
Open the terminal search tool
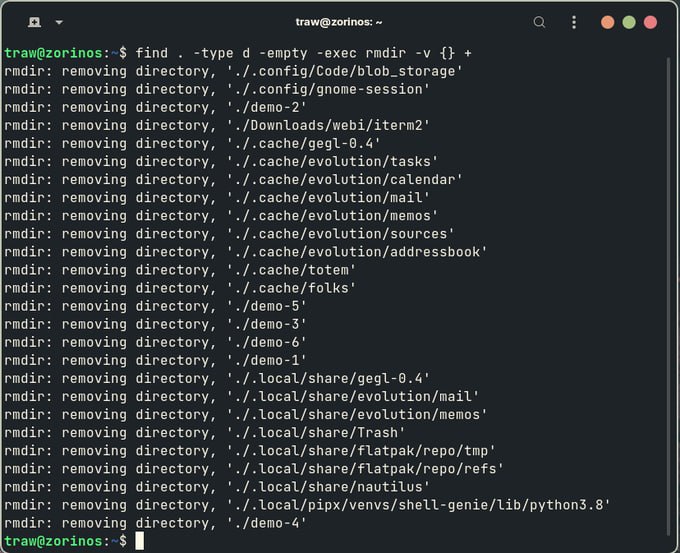[x=539, y=22]
